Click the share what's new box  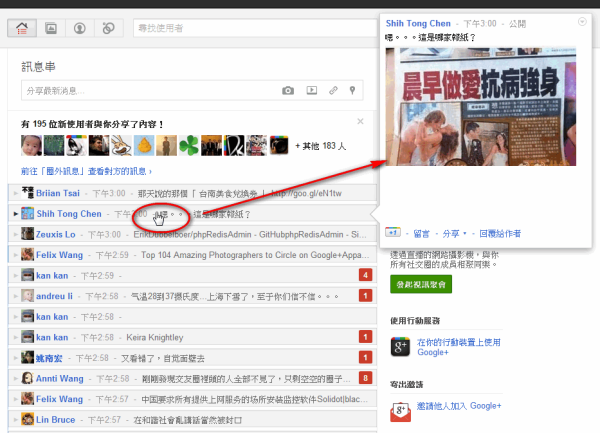pos(192,91)
